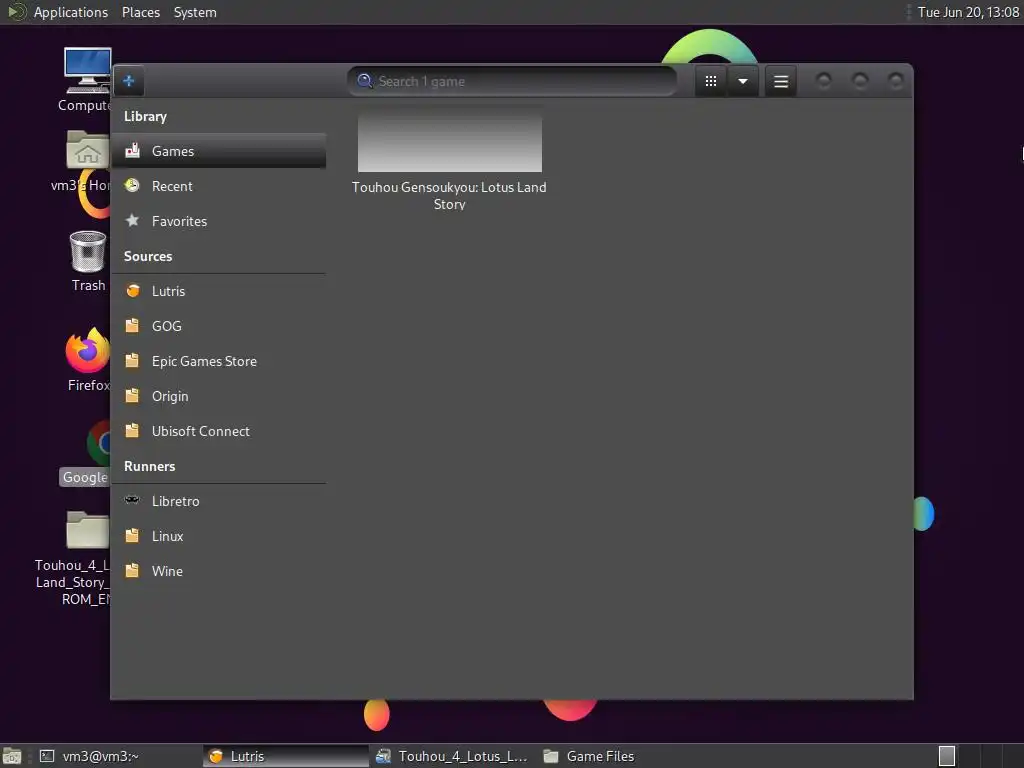
Task: Select Games in the Library sidebar
Action: click(219, 151)
